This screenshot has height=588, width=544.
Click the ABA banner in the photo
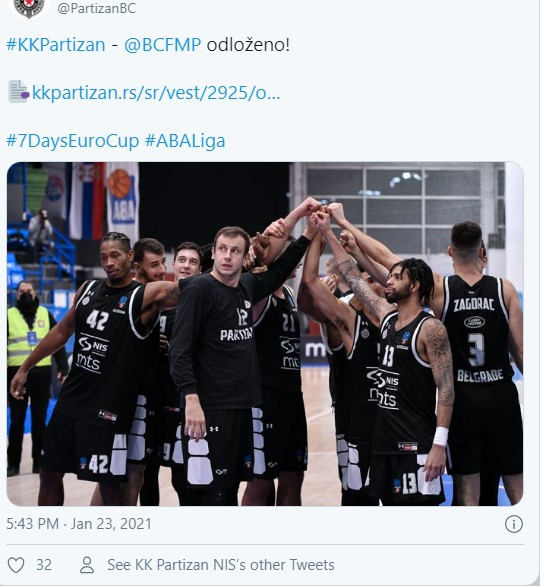(123, 197)
